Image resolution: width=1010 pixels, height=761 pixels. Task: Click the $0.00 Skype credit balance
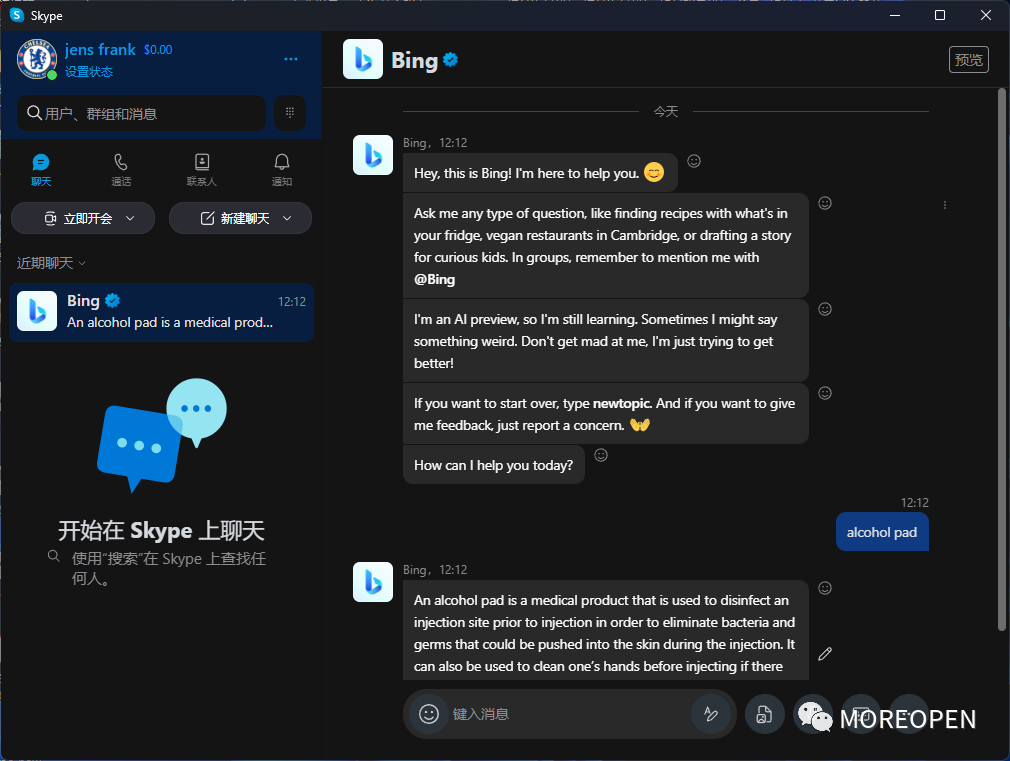pos(158,50)
